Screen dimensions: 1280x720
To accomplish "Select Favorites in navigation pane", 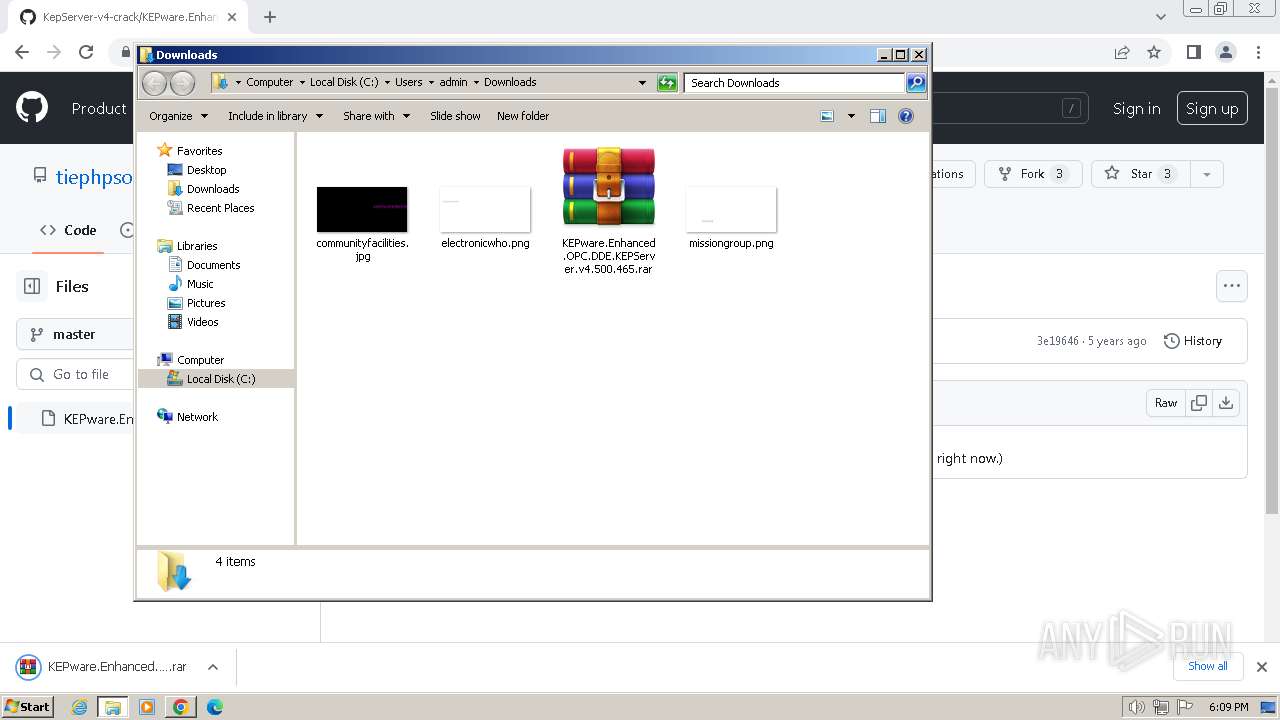I will [x=199, y=151].
